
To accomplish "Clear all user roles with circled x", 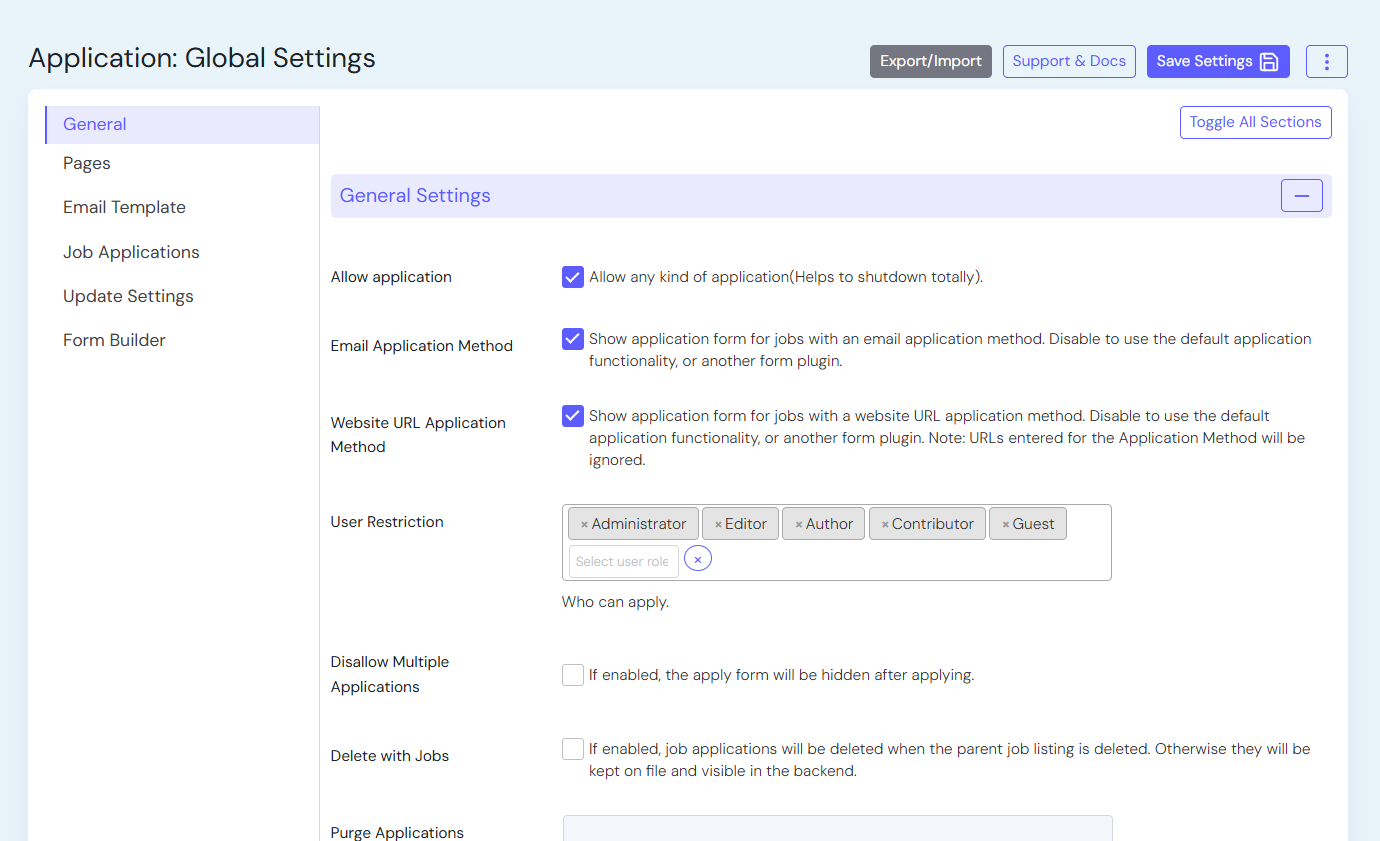I will pos(698,559).
